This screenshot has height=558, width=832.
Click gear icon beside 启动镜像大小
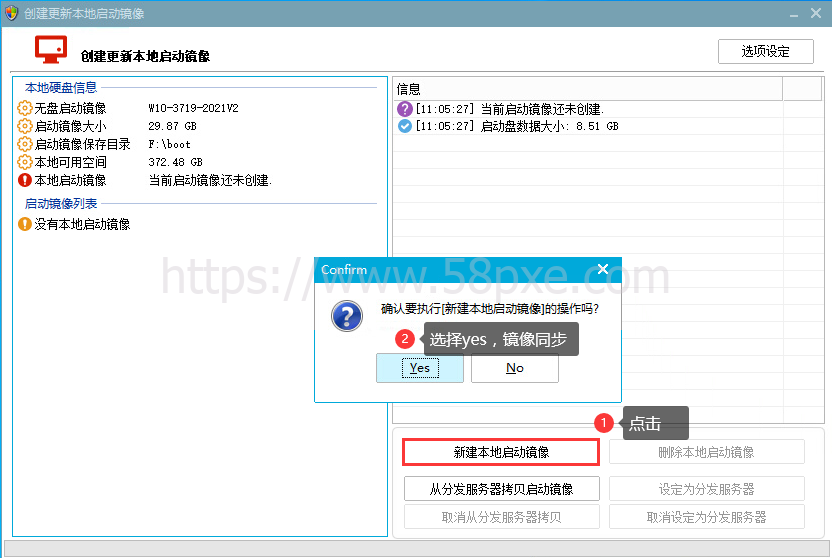tap(24, 126)
